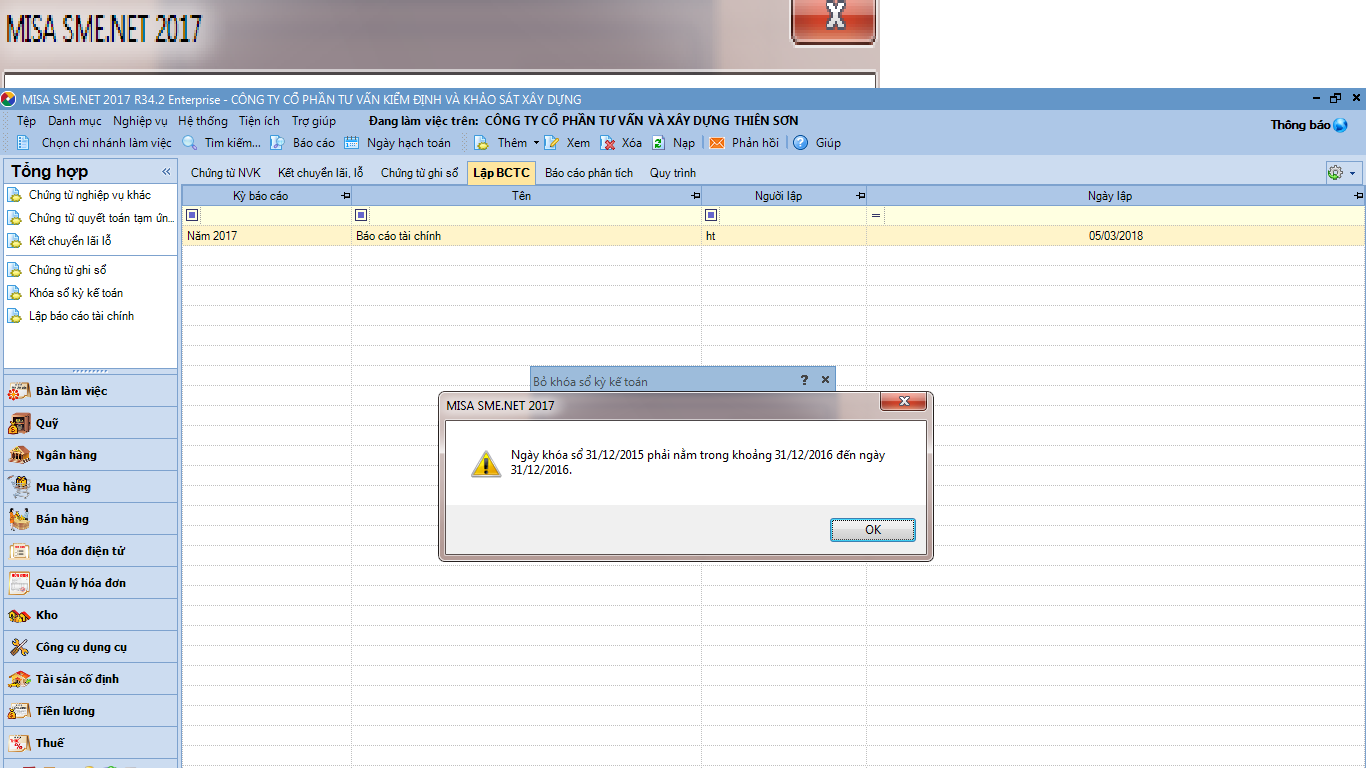Close the Bỏ khóa sổ kỳ kế toán dialog
This screenshot has width=1366, height=768.
825,380
